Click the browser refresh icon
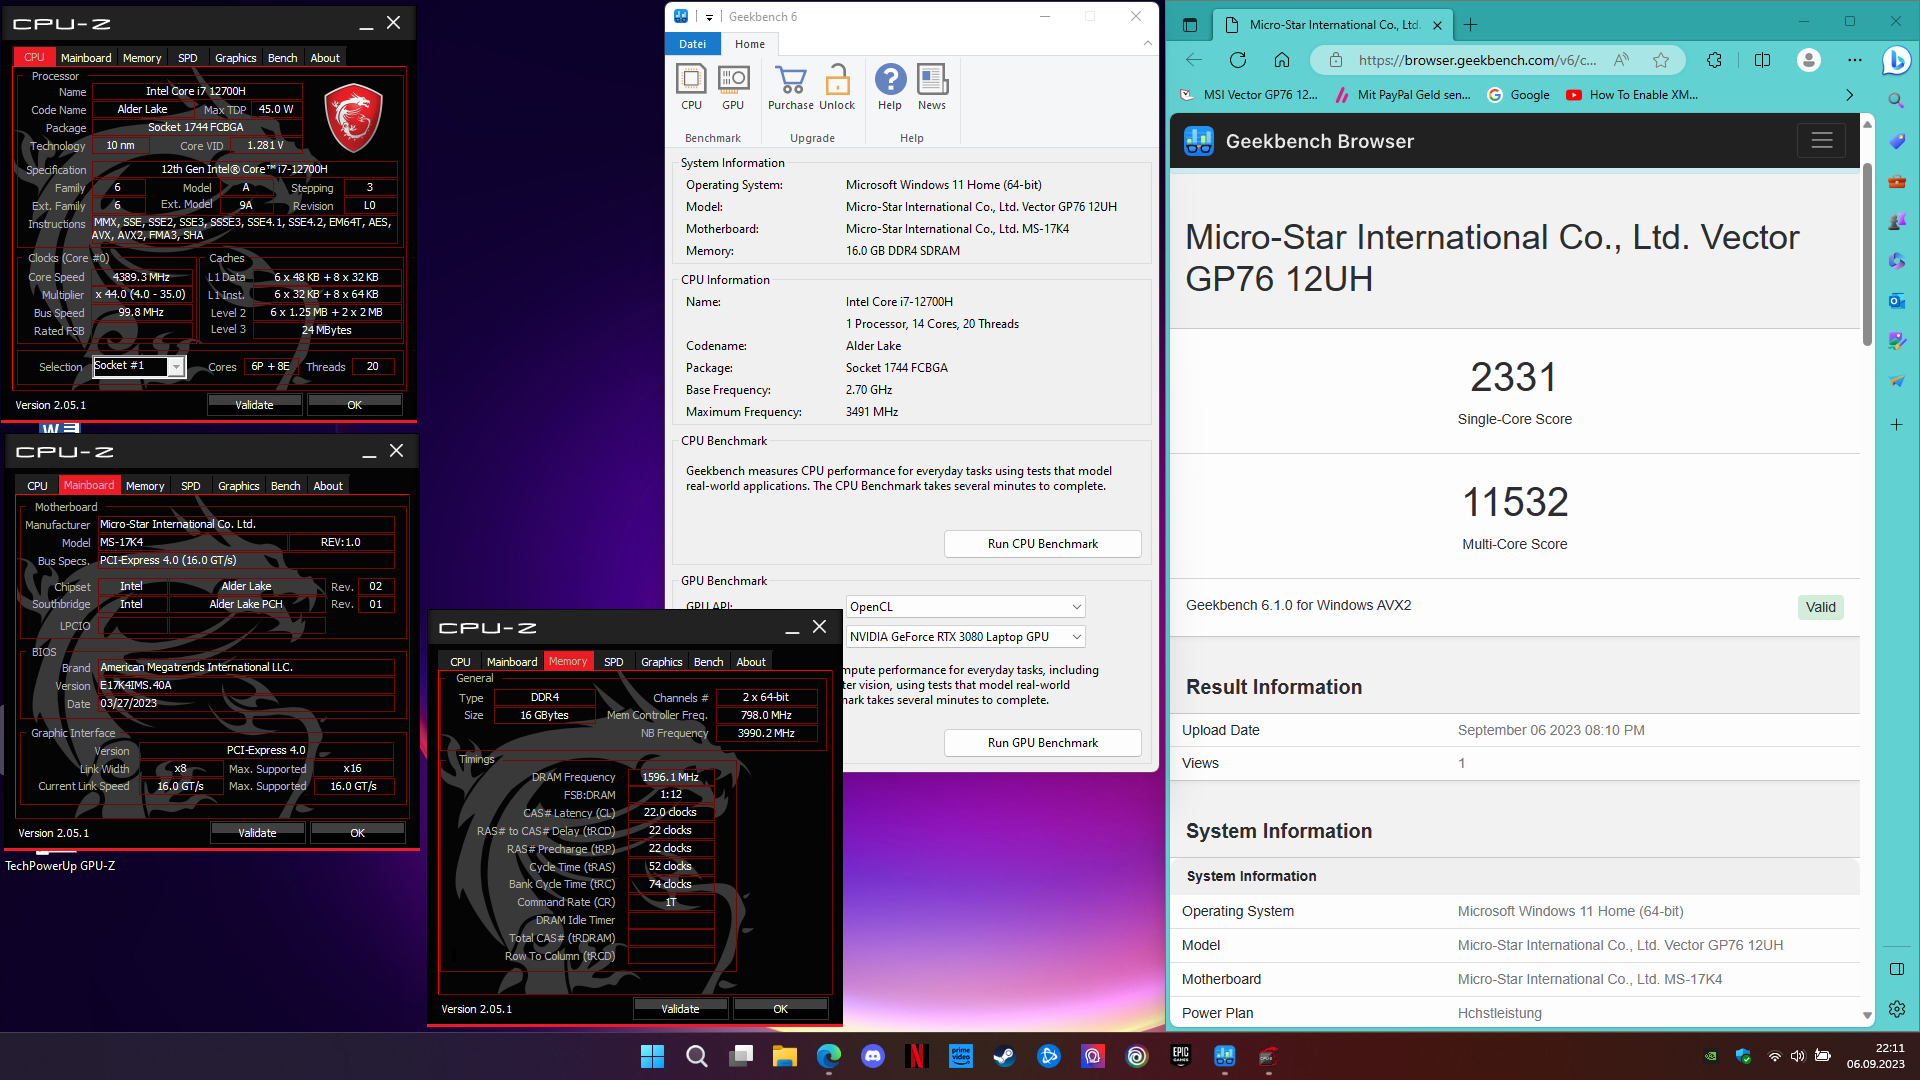Image resolution: width=1920 pixels, height=1080 pixels. click(x=1238, y=60)
